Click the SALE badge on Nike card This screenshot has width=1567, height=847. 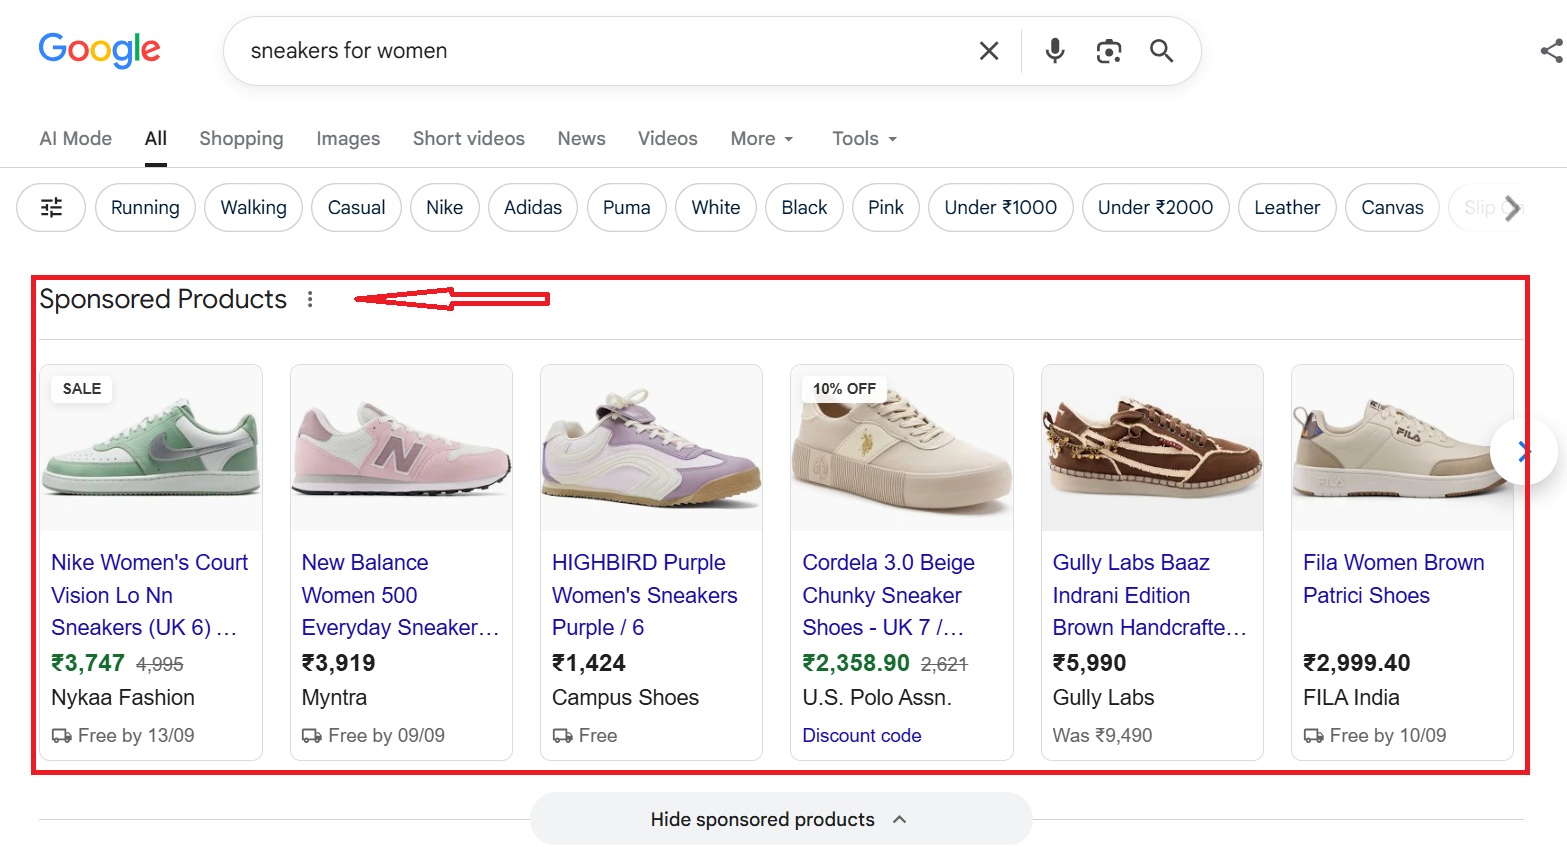(82, 388)
